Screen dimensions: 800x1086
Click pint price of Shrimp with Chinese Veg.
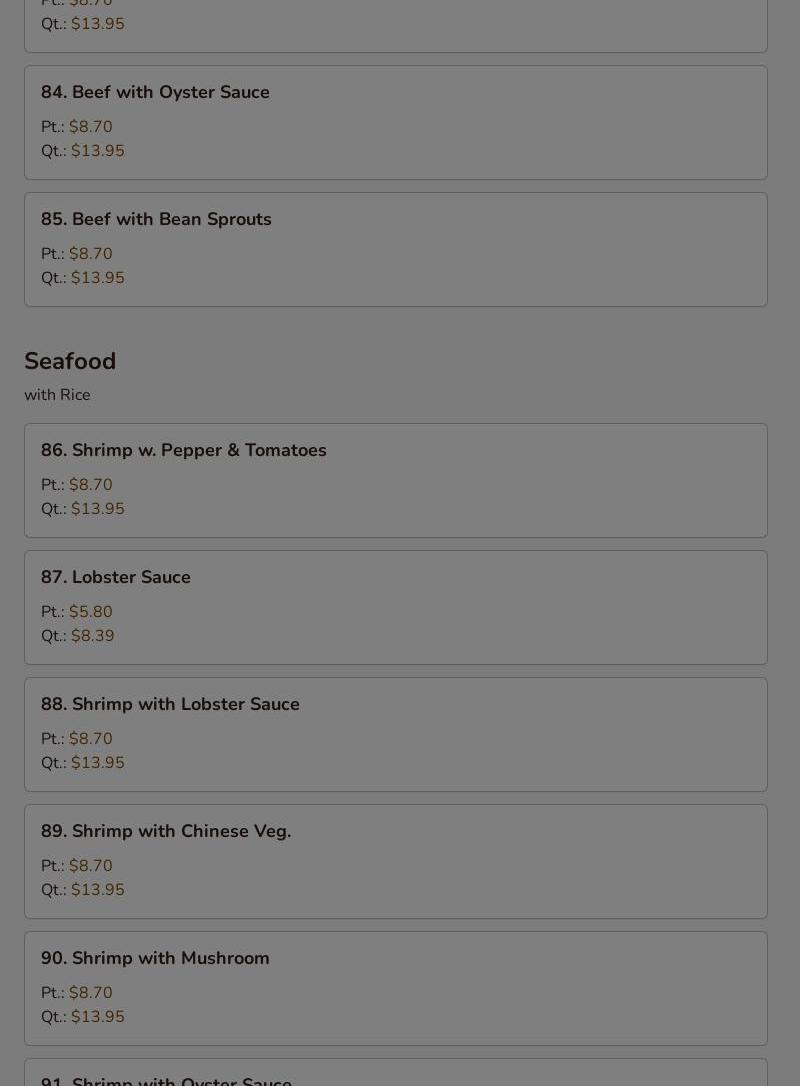pos(91,866)
